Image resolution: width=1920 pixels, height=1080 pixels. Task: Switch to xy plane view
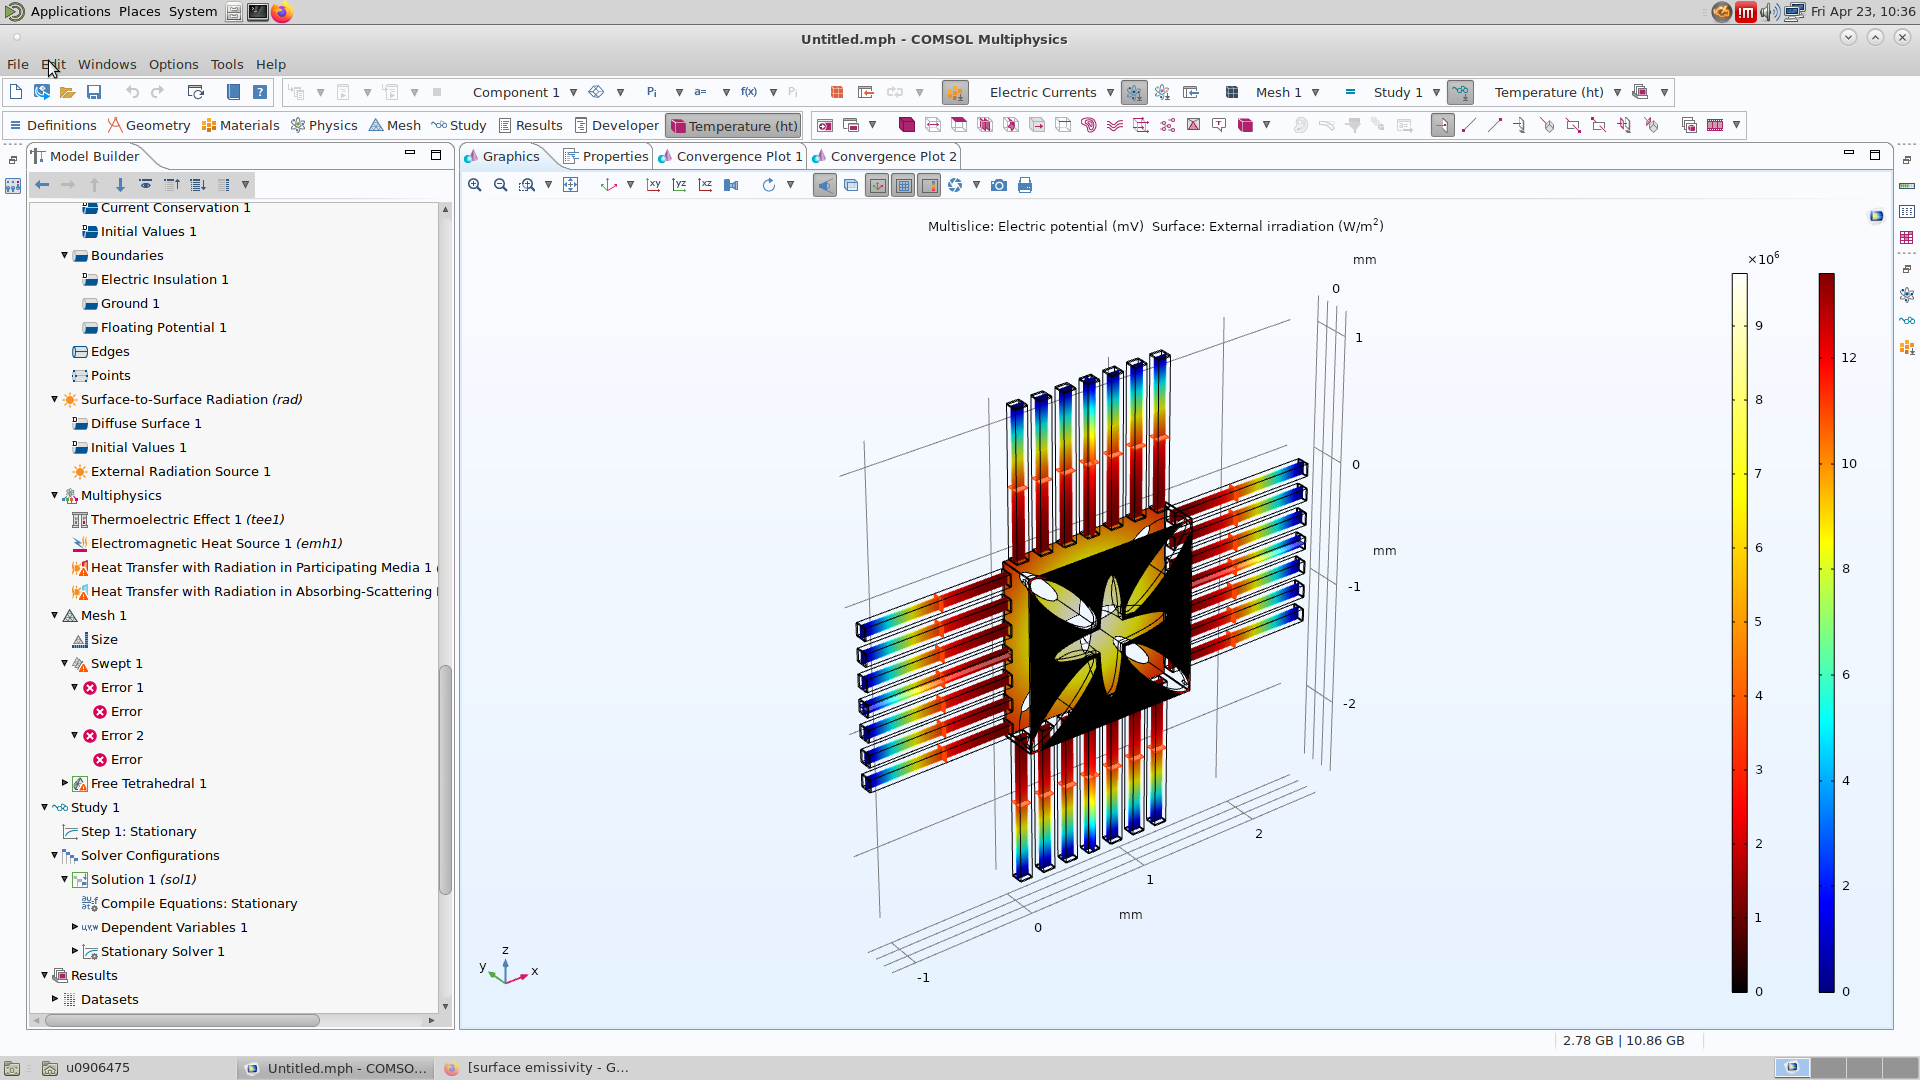coord(654,185)
